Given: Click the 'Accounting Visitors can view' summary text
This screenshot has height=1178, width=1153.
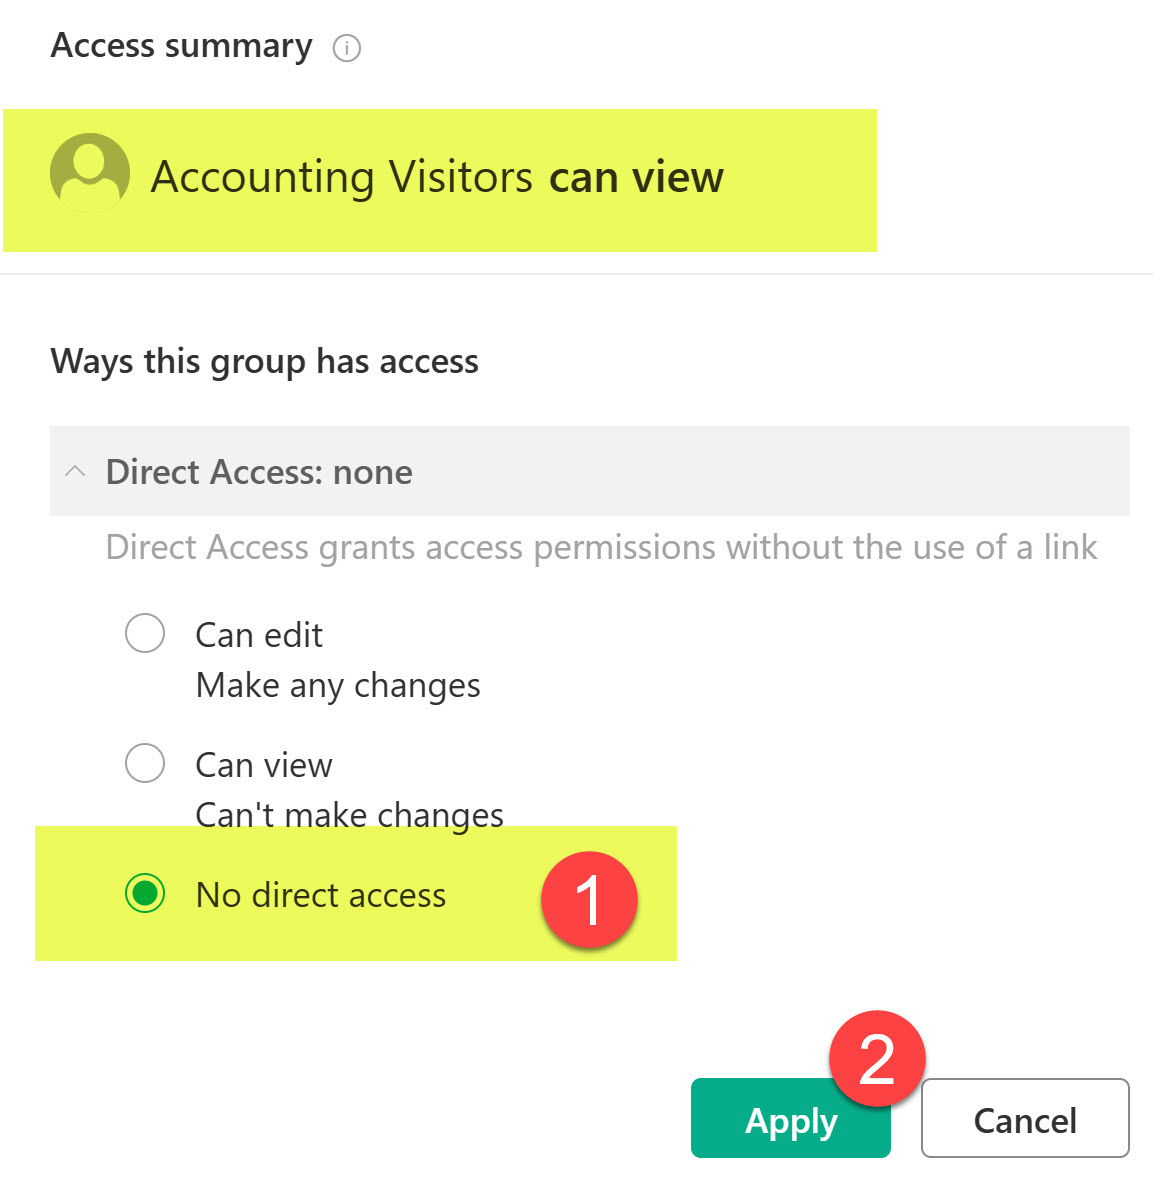Looking at the screenshot, I should coord(437,178).
